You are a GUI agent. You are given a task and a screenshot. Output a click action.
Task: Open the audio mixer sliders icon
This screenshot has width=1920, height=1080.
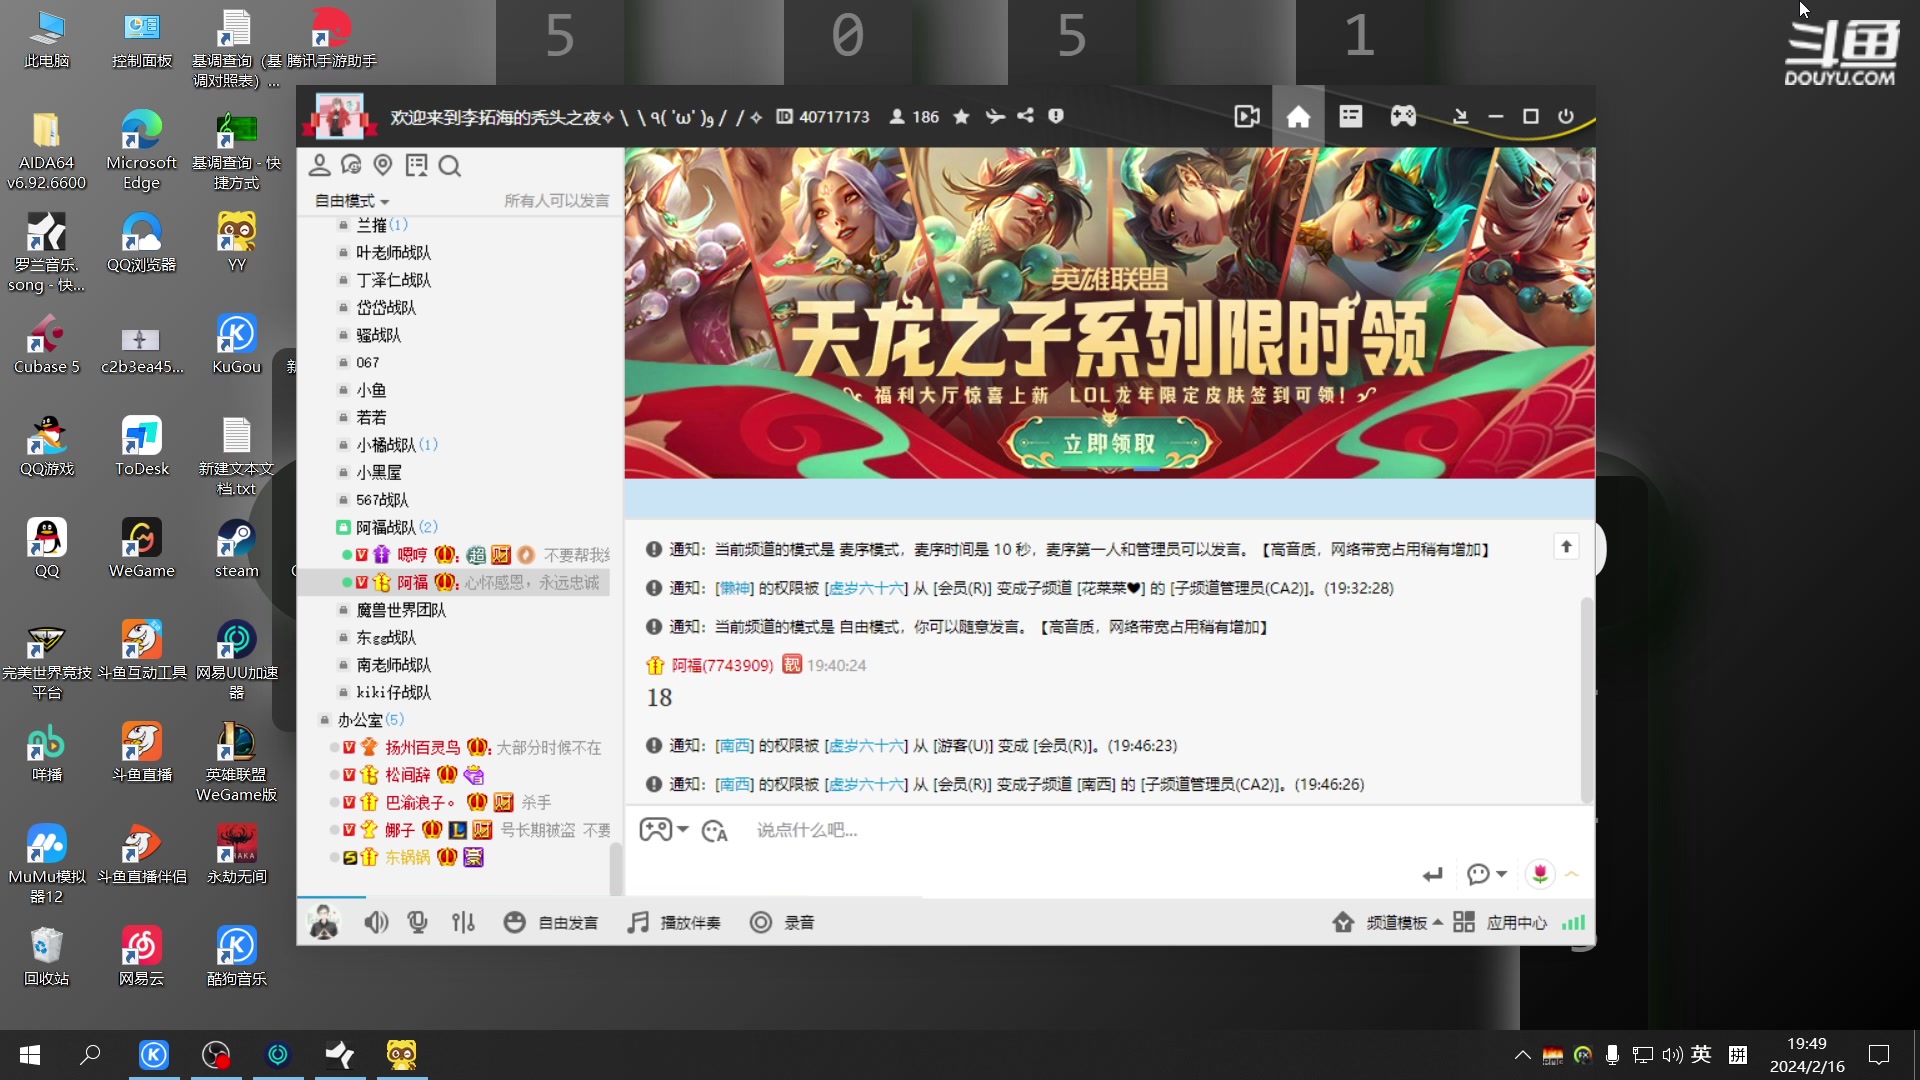(x=463, y=922)
